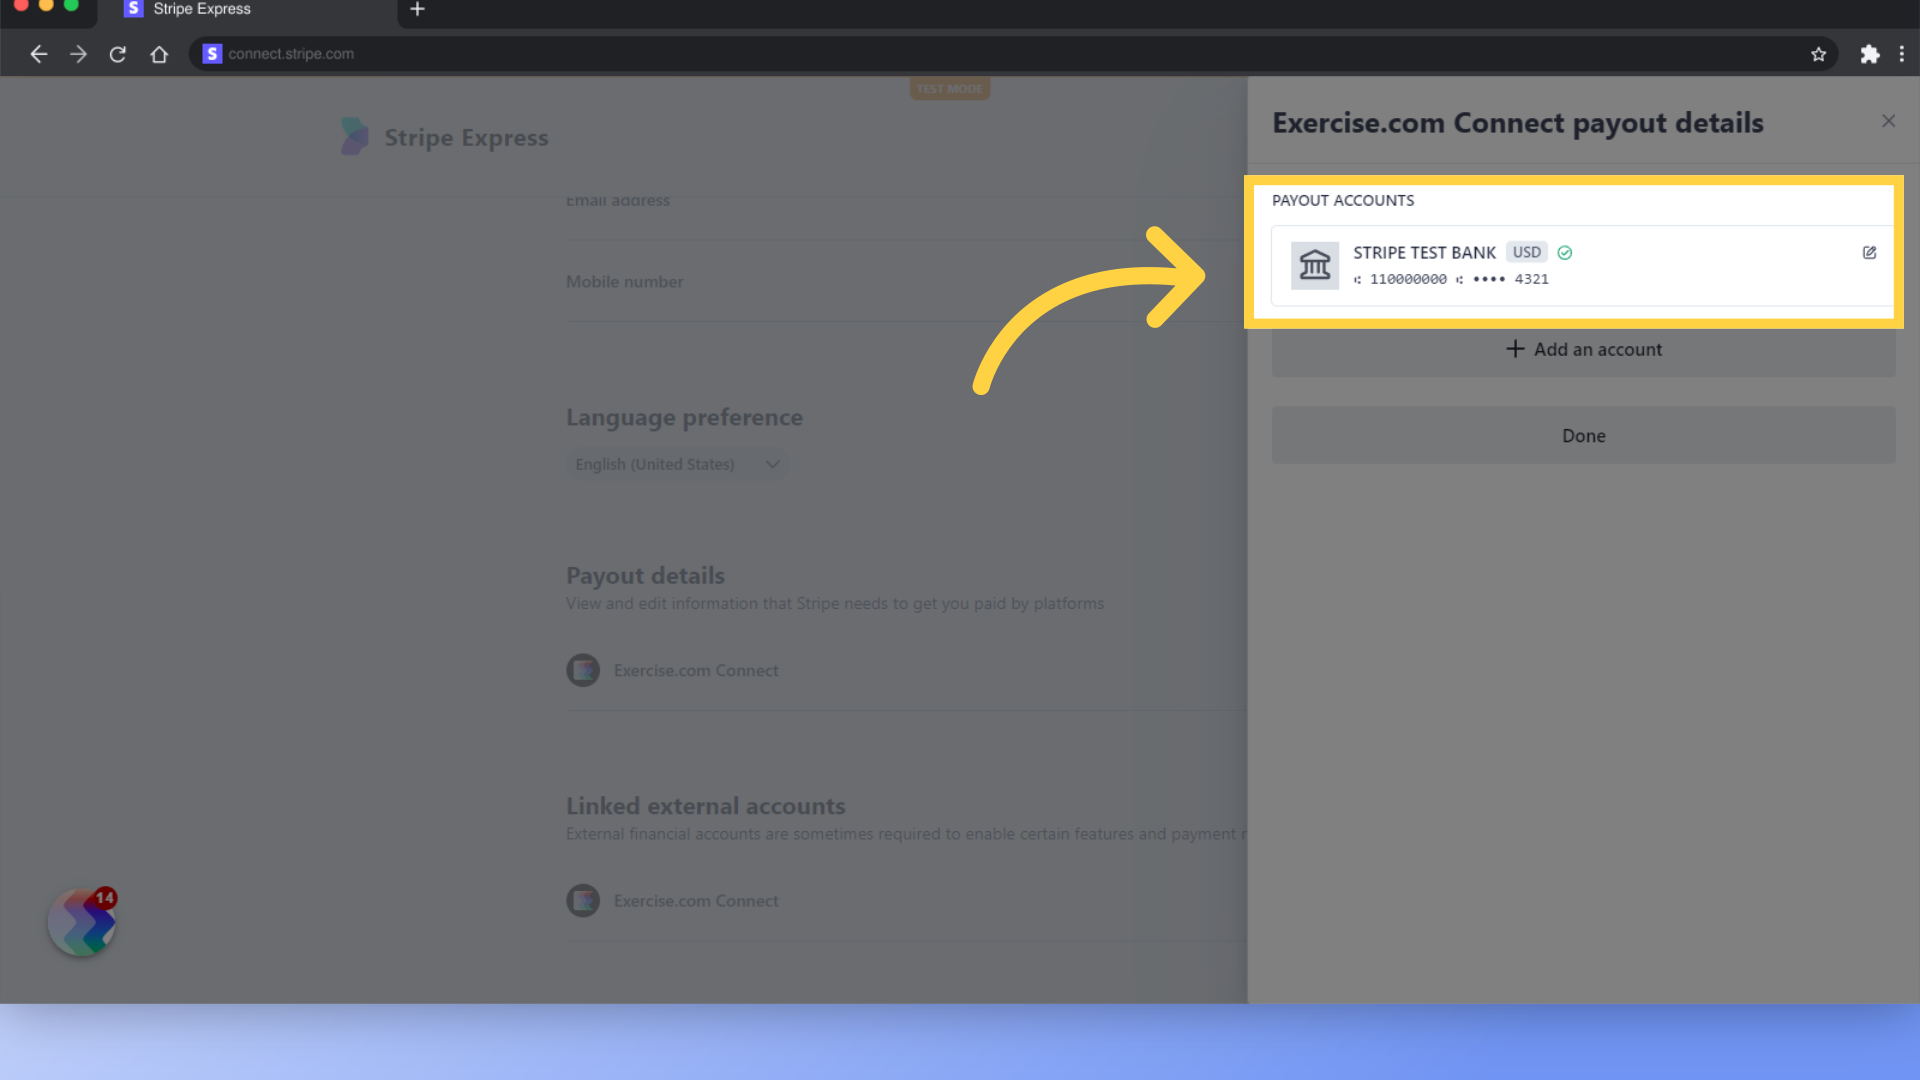Click the new tab plus button

(x=417, y=11)
